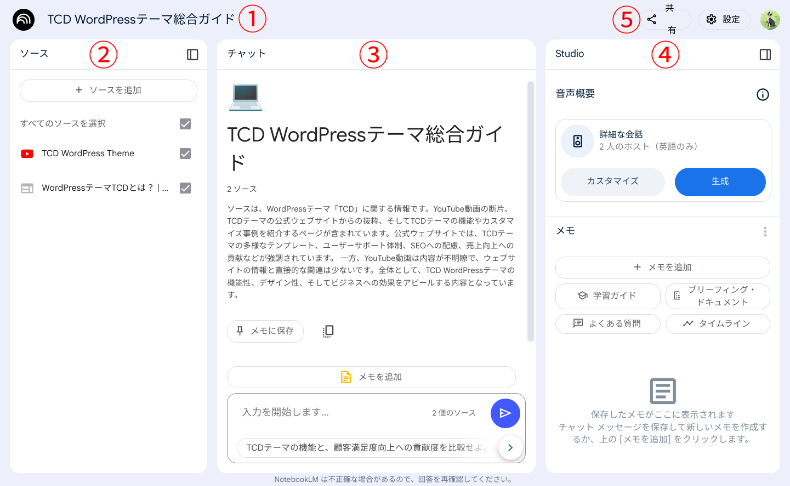Image resolution: width=790 pixels, height=486 pixels.
Task: Click 2個のソース label in input box
Action: [x=453, y=413]
